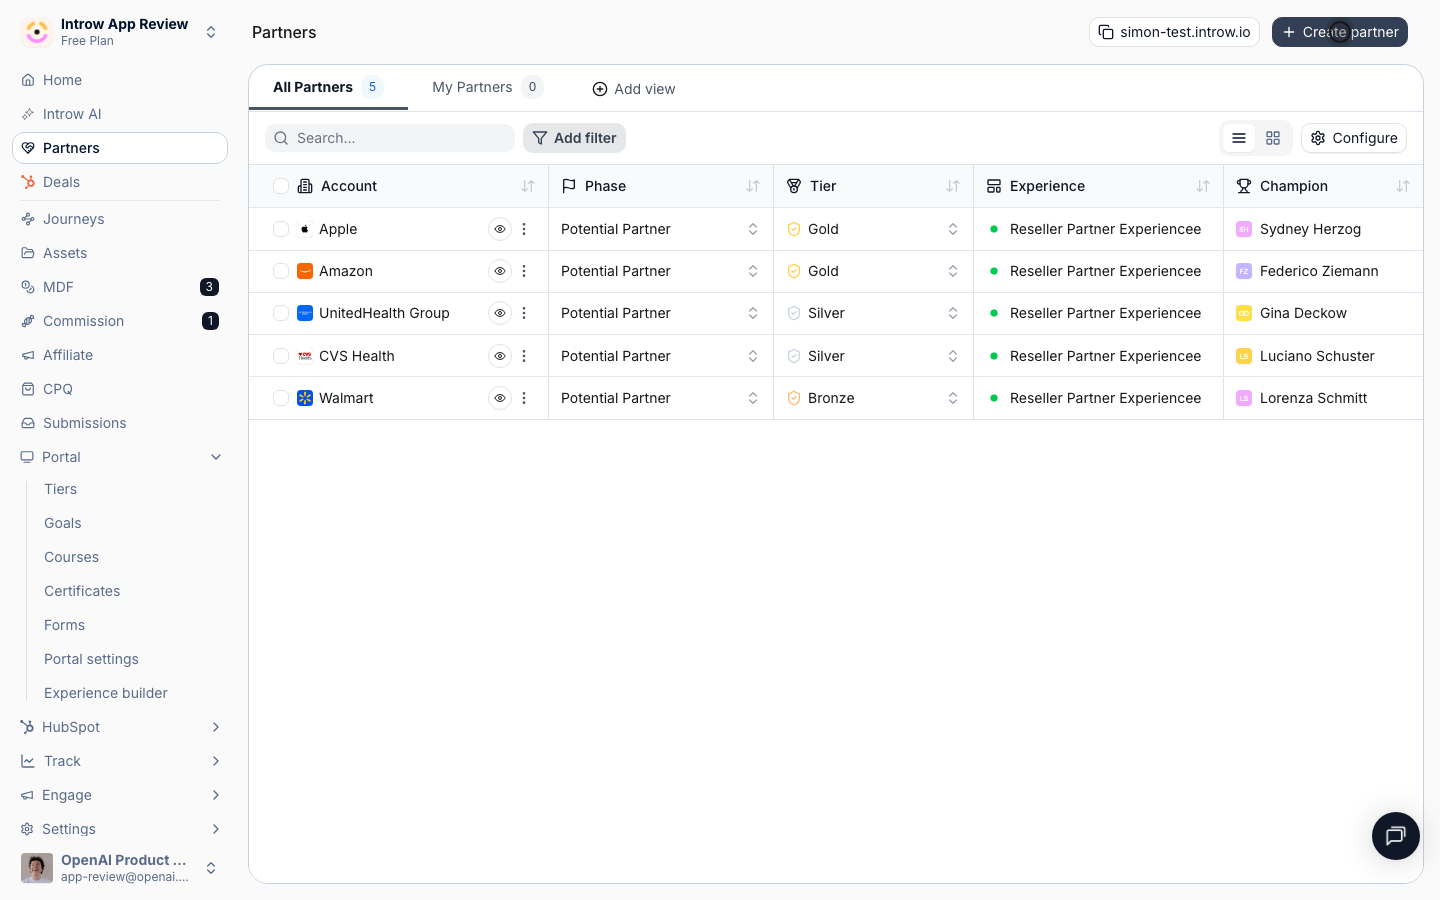Go to Experience builder under Portal
This screenshot has width=1440, height=900.
(105, 693)
